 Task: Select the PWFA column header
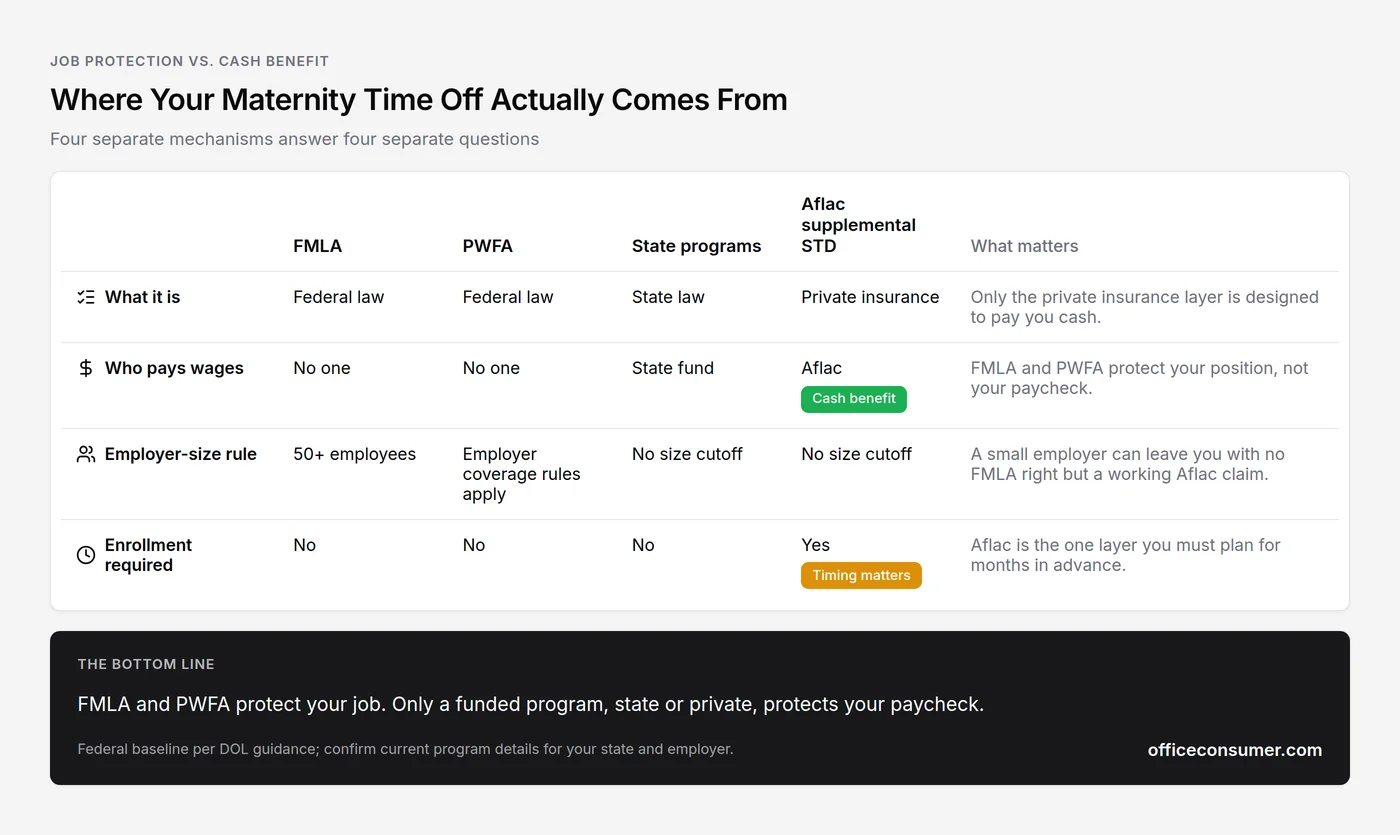pyautogui.click(x=488, y=246)
